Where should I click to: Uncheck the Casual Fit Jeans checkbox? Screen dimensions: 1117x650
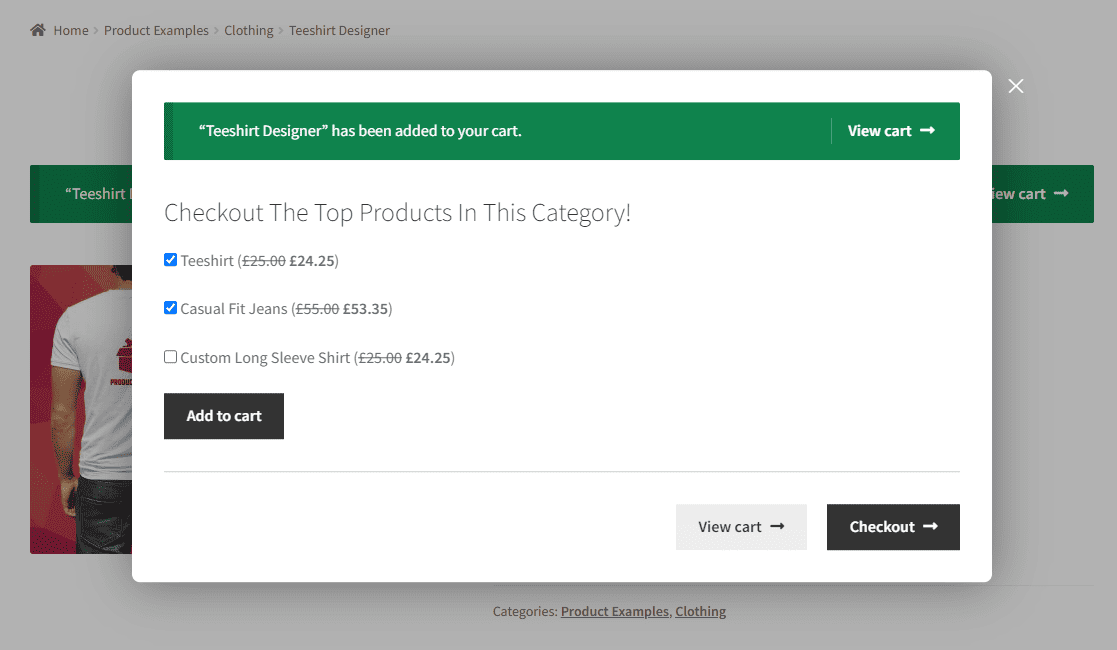click(x=170, y=308)
